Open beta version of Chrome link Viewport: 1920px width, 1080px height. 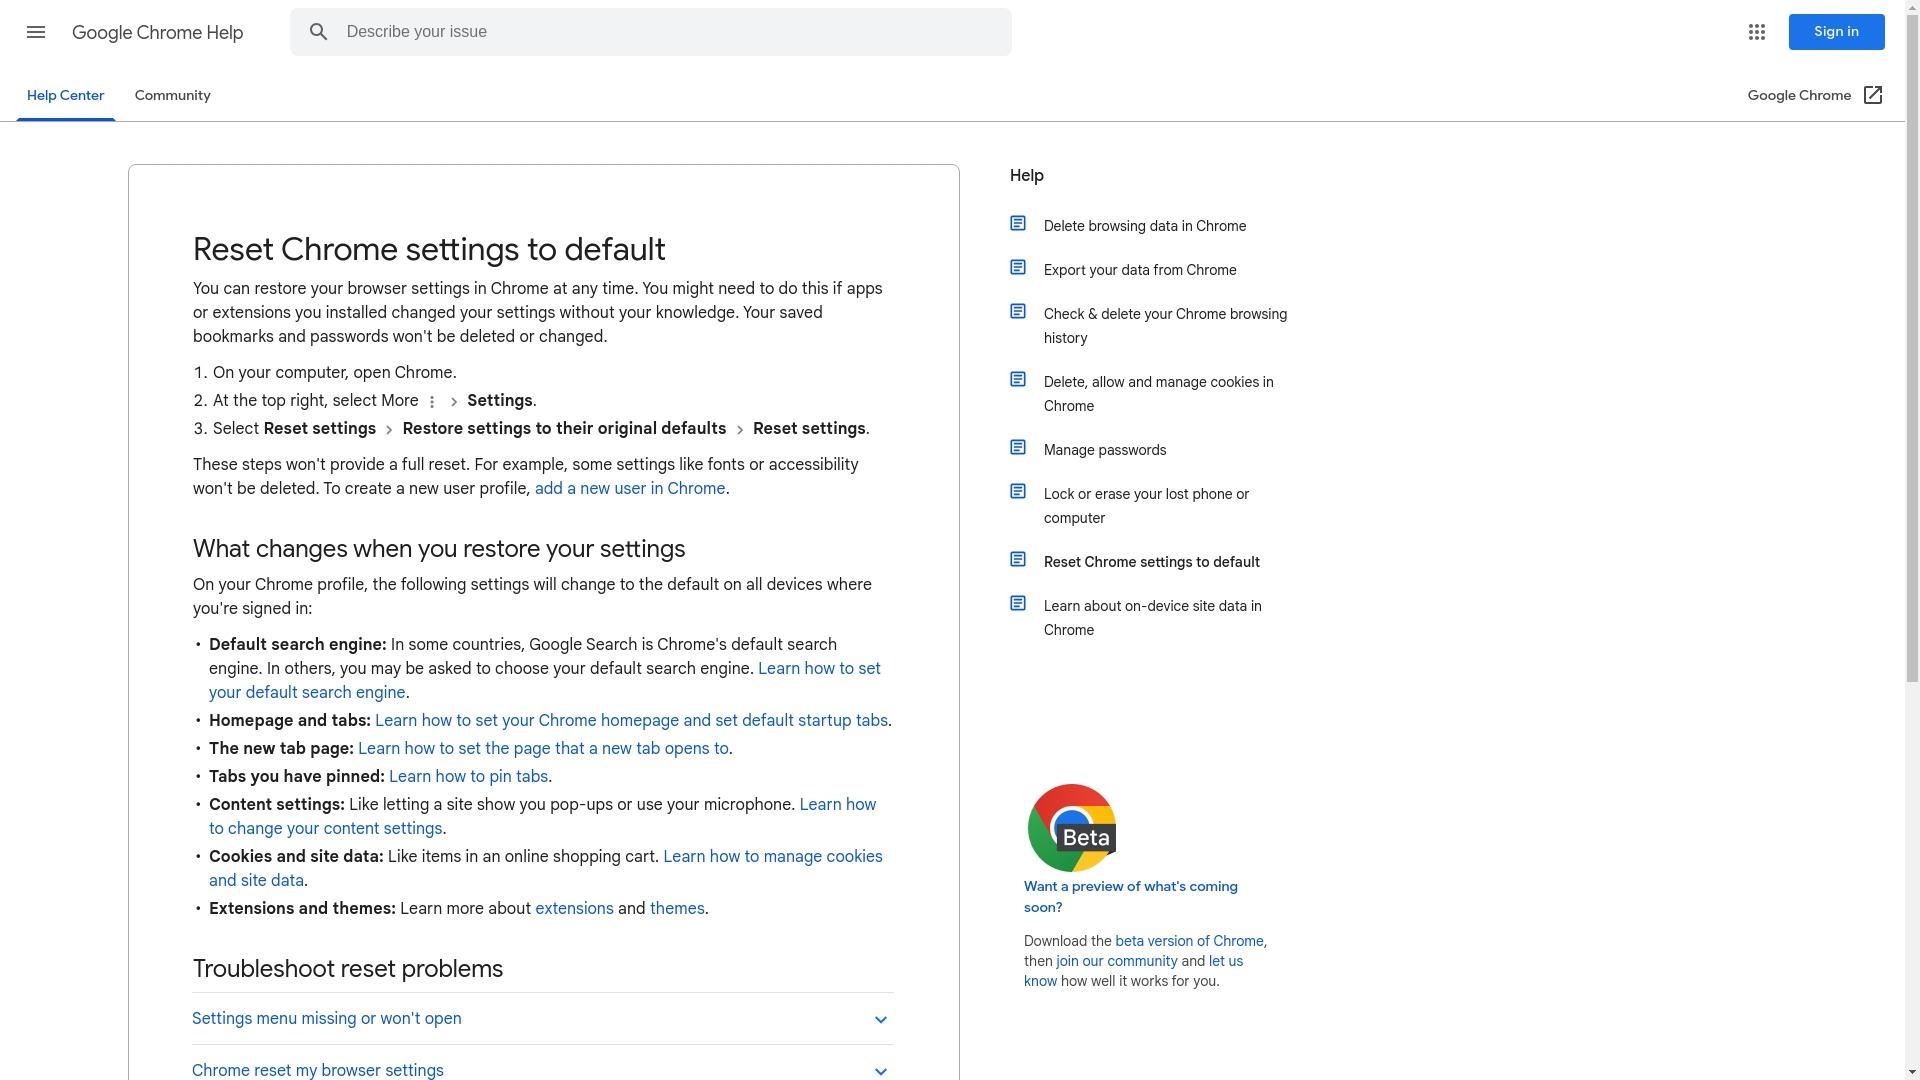point(1189,941)
